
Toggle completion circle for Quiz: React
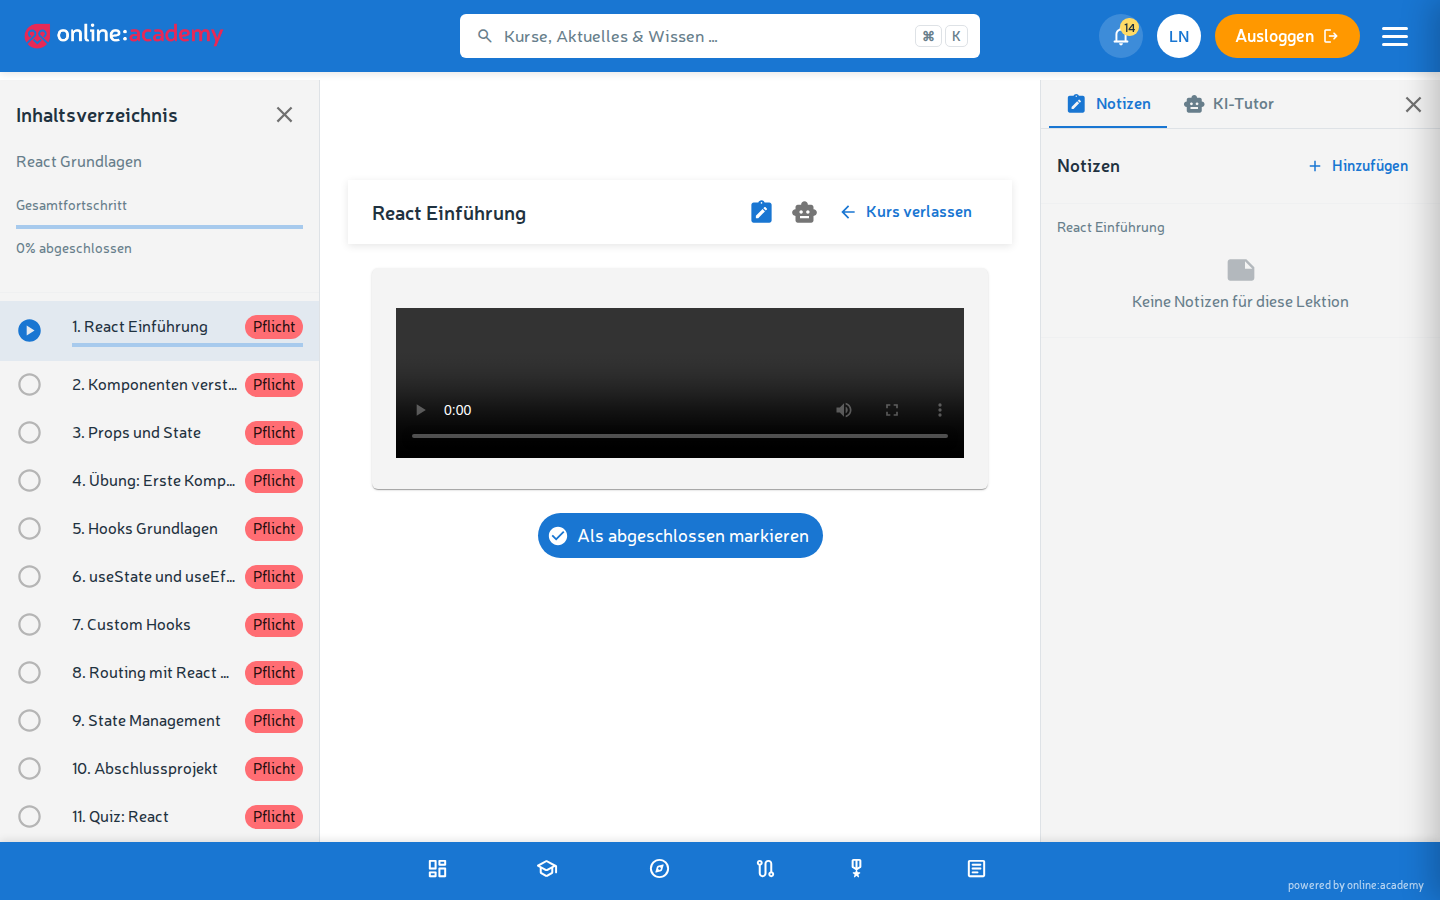click(30, 817)
